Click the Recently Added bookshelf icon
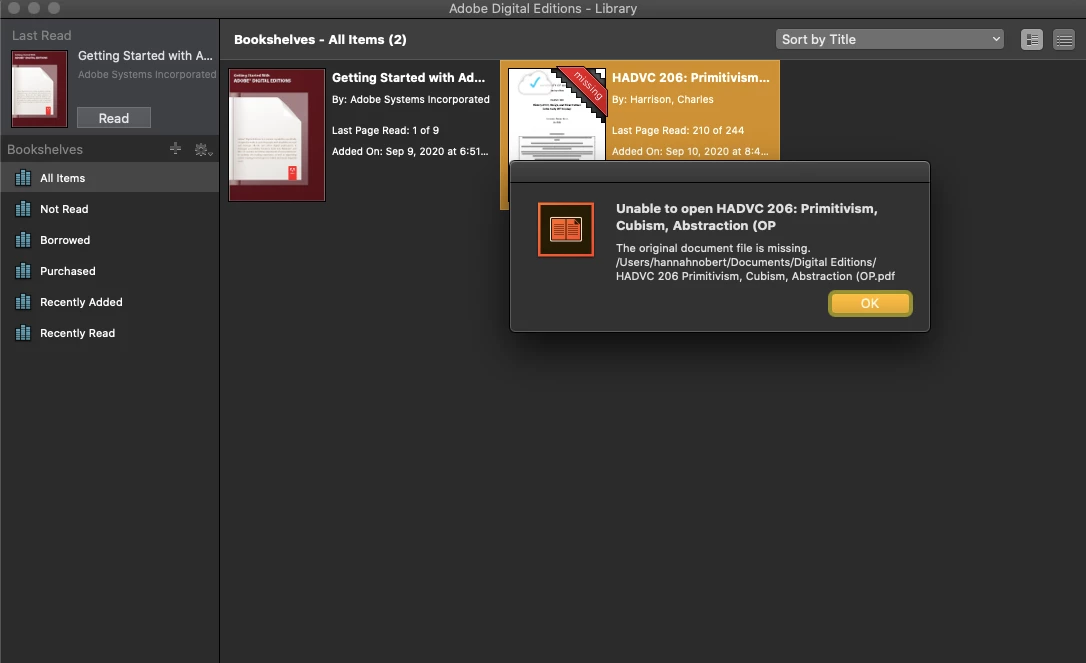The image size is (1086, 663). click(x=23, y=302)
